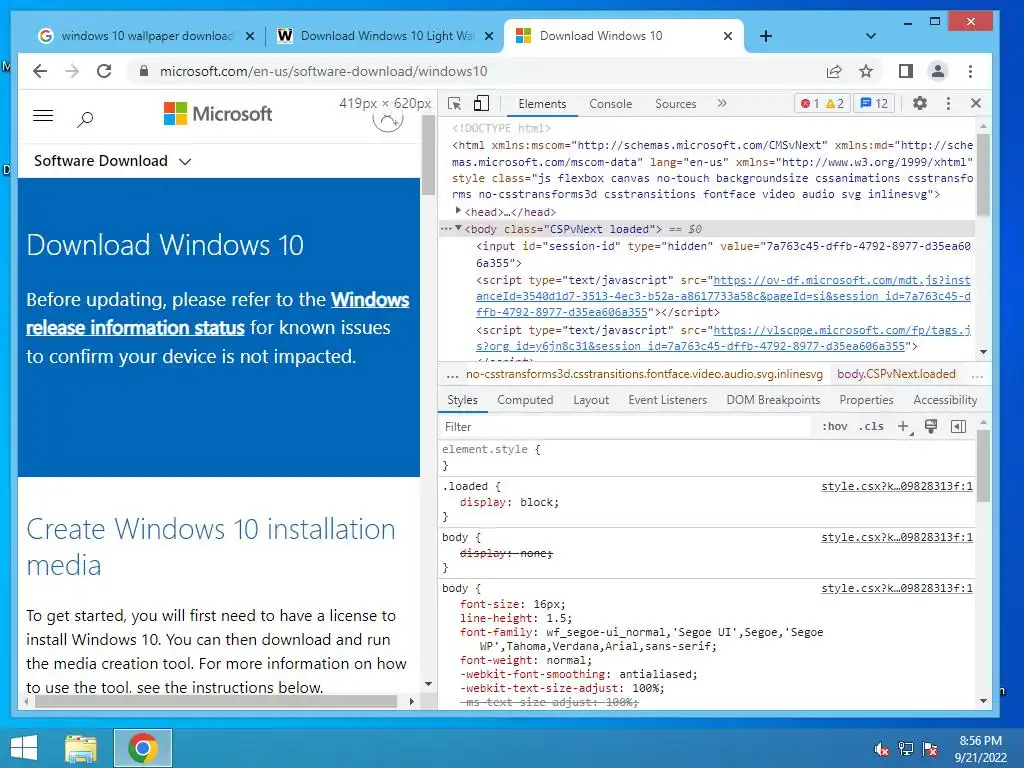This screenshot has height=768, width=1024.
Task: Open a new tab
Action: coord(766,36)
